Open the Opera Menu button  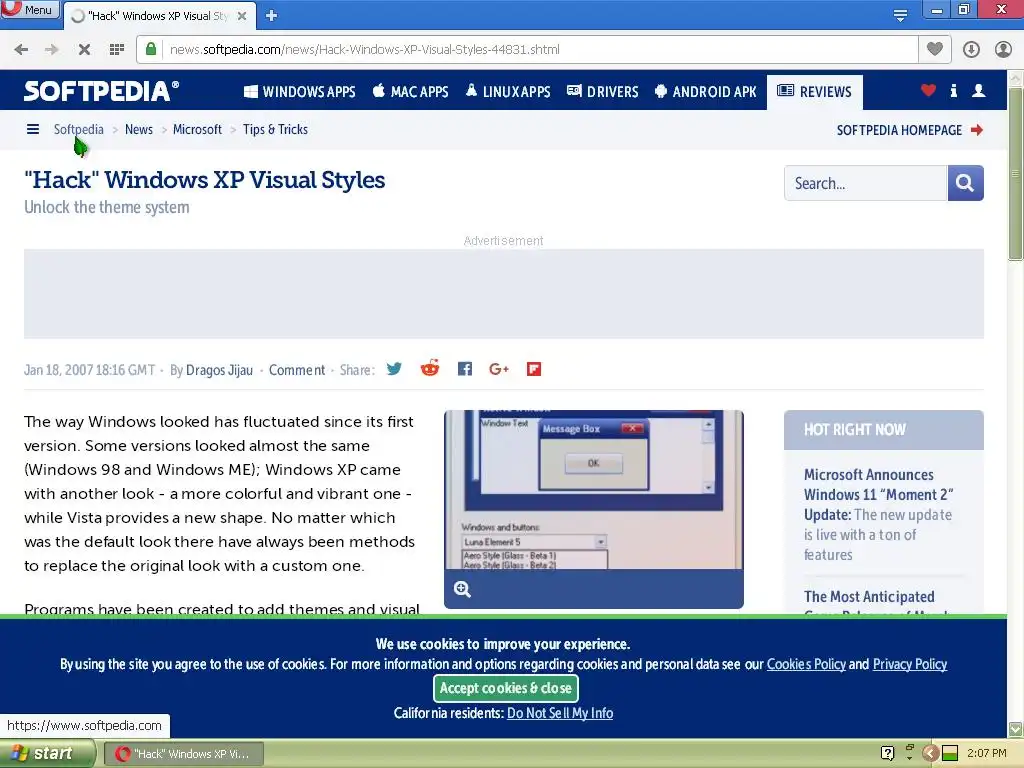pos(30,9)
